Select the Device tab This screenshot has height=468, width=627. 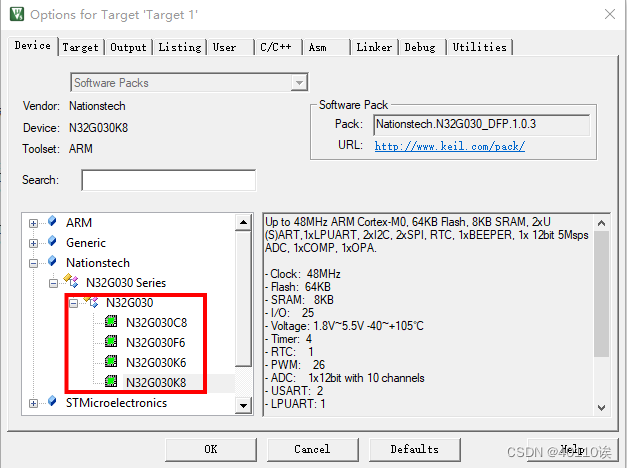[33, 46]
